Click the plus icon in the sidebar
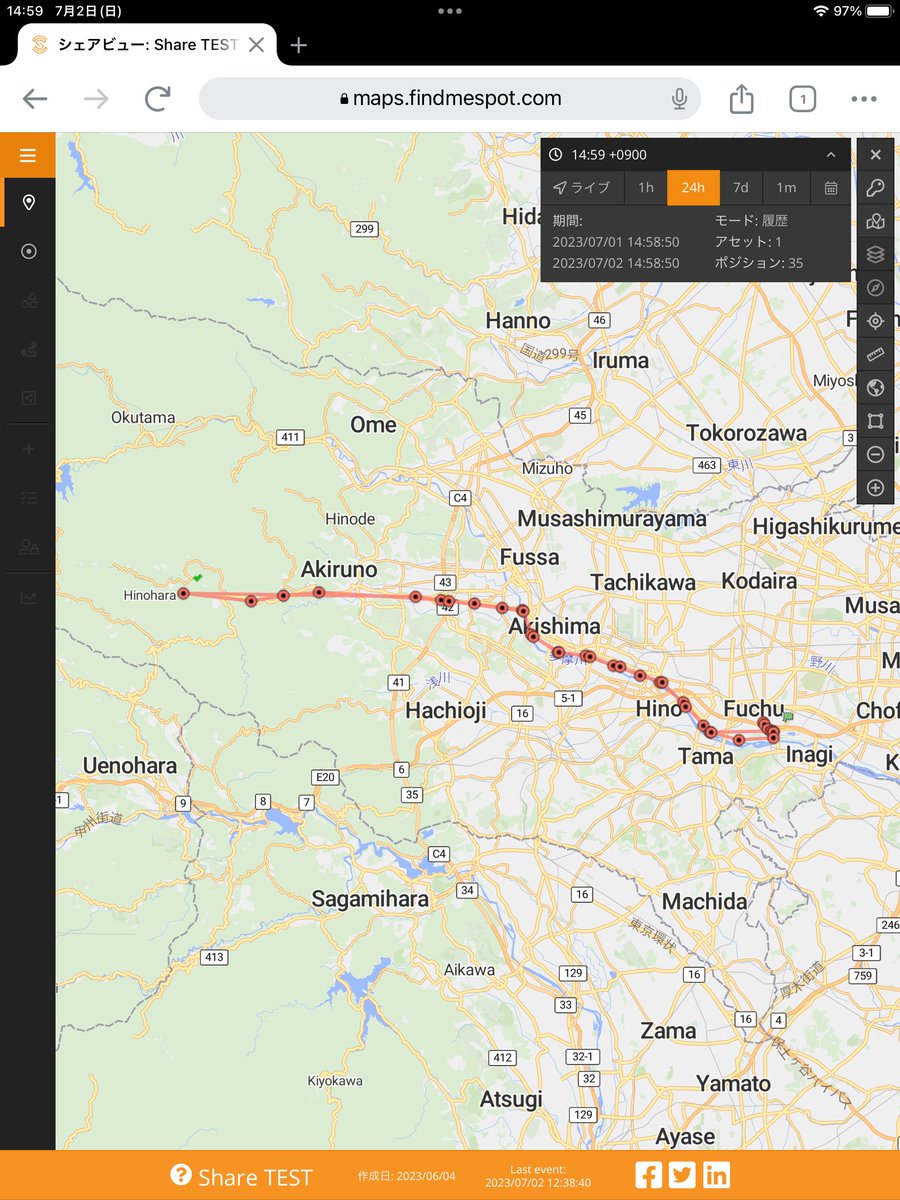900x1200 pixels. click(x=28, y=450)
